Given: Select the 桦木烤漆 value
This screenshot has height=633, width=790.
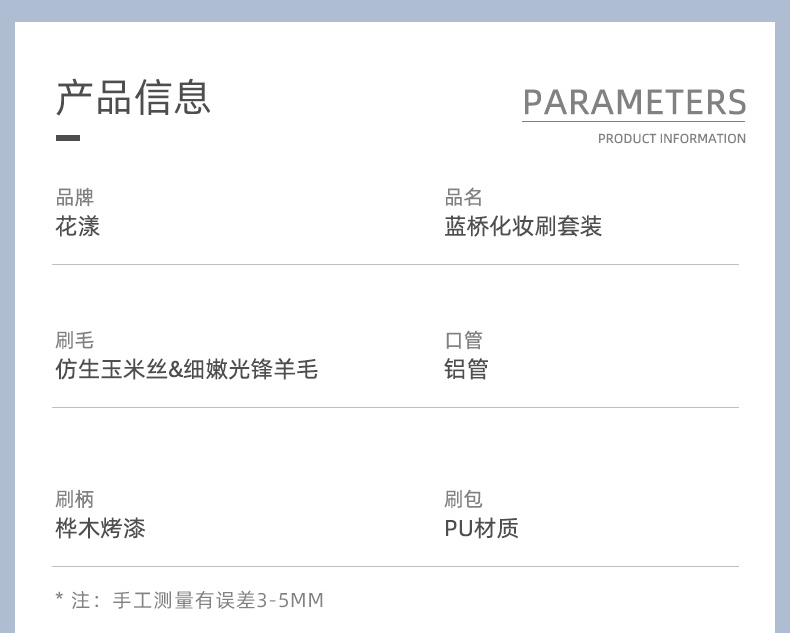Looking at the screenshot, I should click(x=100, y=528).
